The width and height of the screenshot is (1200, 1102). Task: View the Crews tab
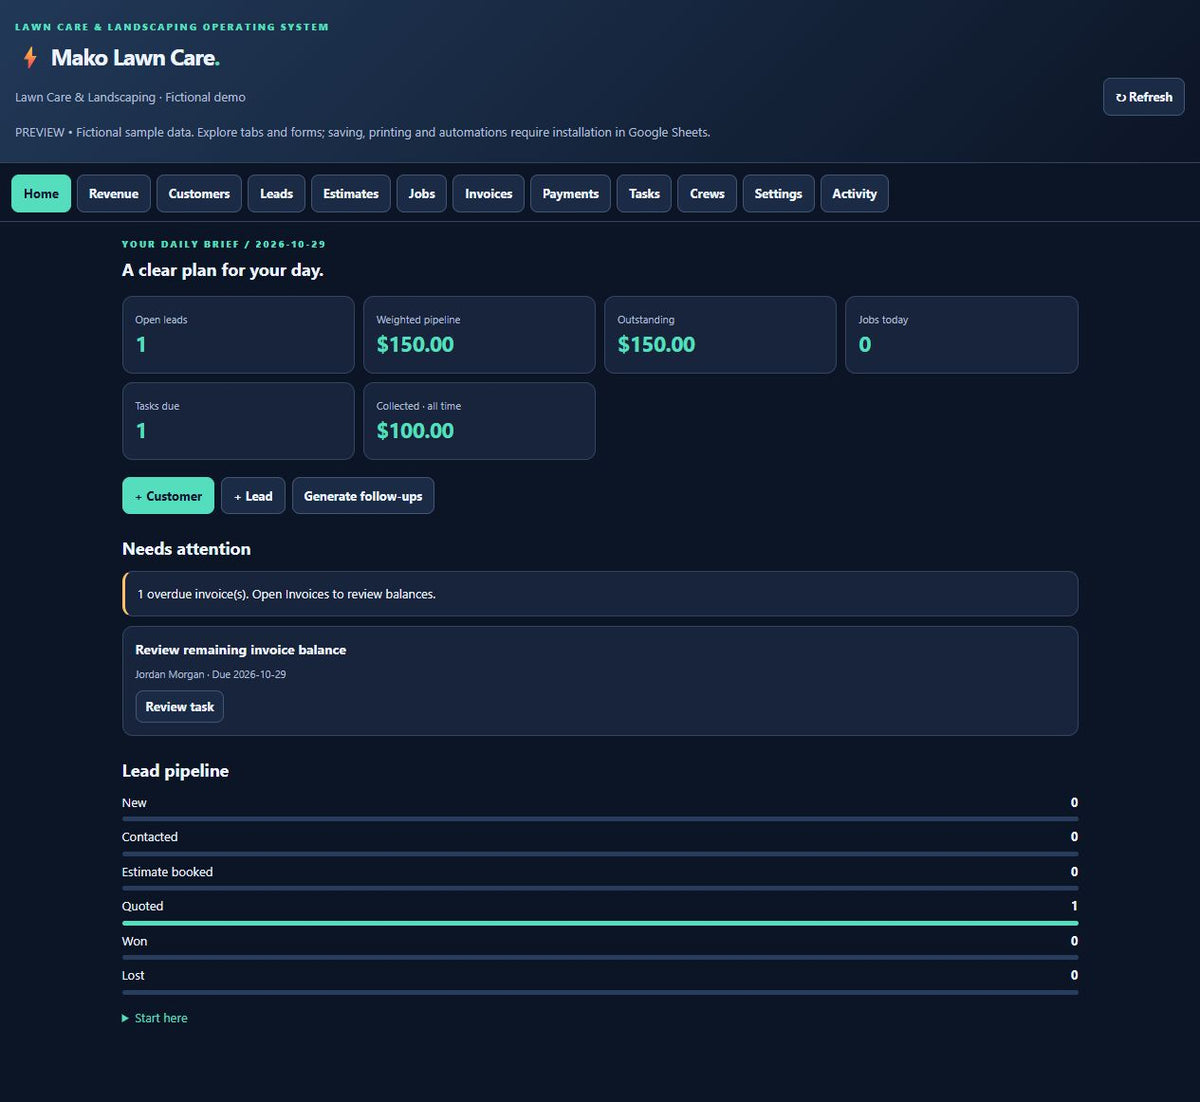click(707, 194)
